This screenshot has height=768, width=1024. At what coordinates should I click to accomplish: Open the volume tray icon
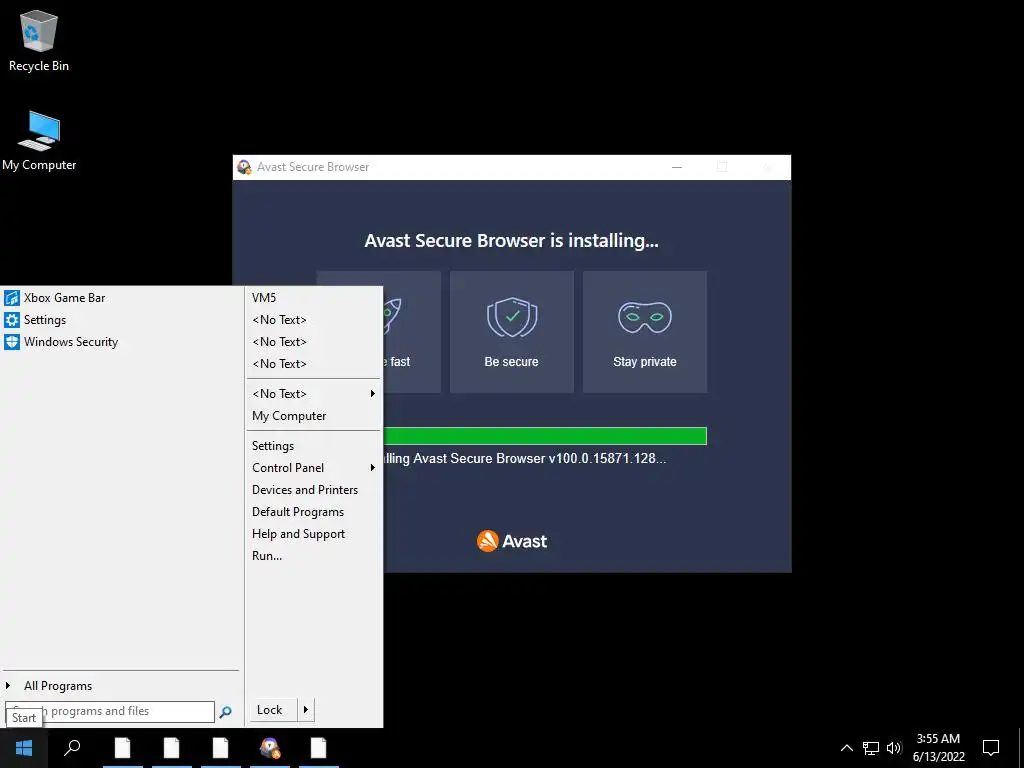pos(894,748)
